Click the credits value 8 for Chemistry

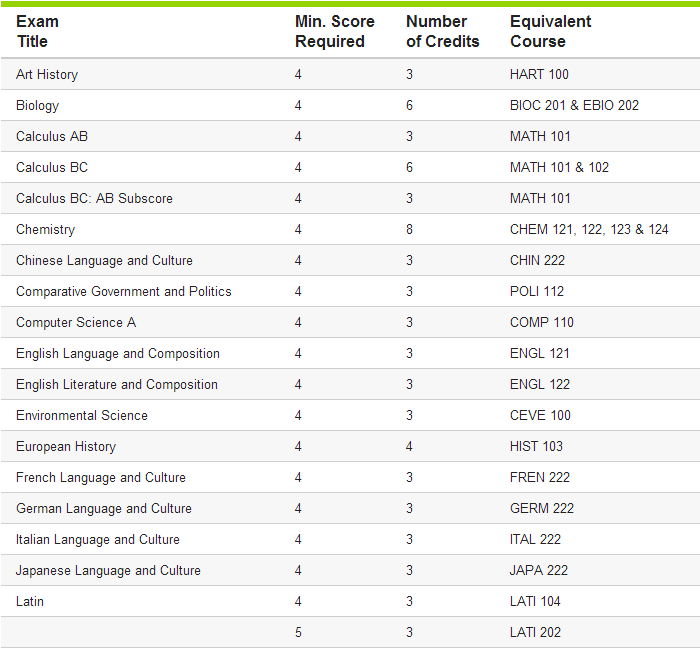409,229
